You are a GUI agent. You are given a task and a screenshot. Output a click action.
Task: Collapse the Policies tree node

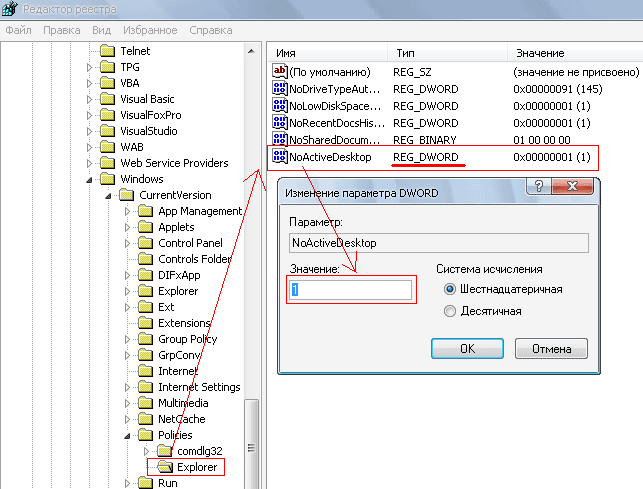tap(127, 436)
